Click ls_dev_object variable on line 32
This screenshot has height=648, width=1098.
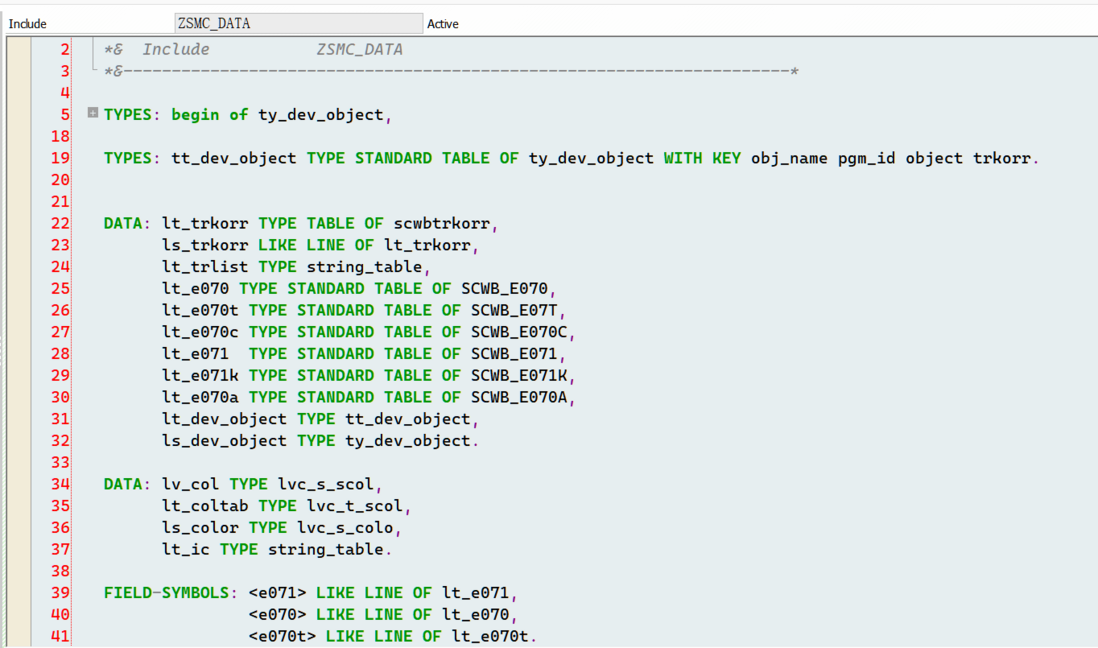tap(224, 441)
